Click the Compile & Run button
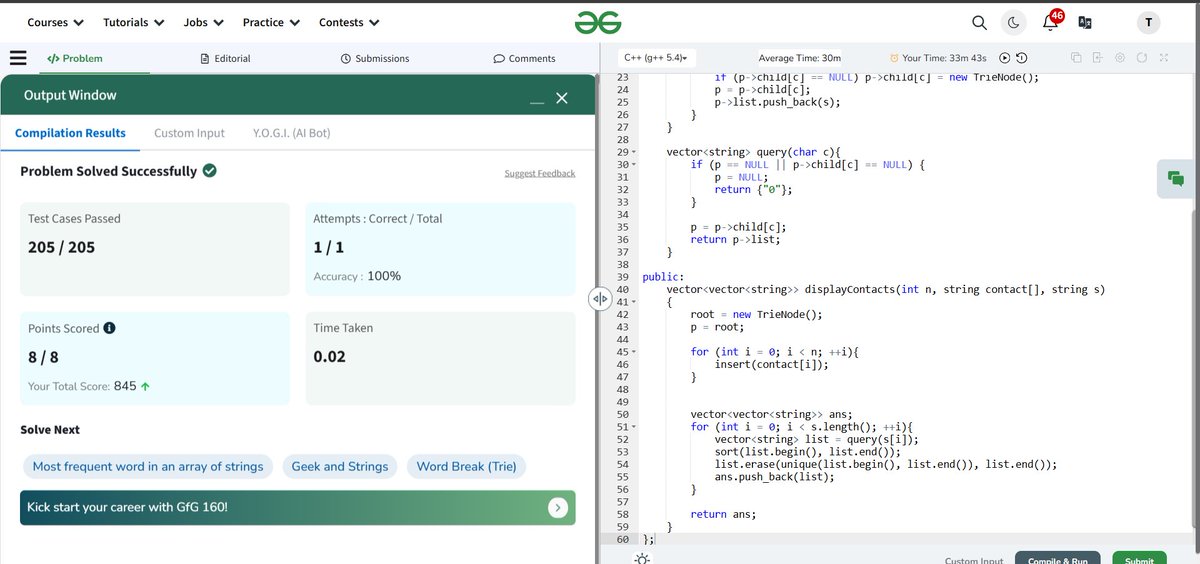 click(1058, 559)
